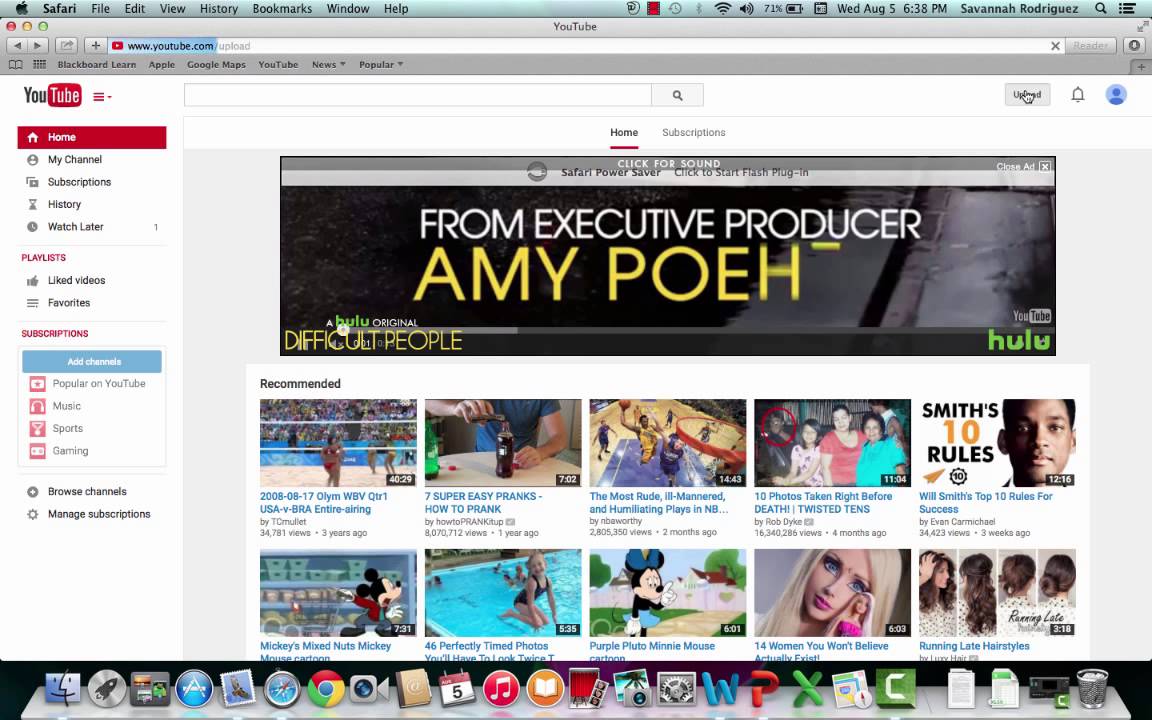Screen dimensions: 1152x720
Task: Open the Olym WBV USA-v-BRA video thumbnail
Action: 338,443
